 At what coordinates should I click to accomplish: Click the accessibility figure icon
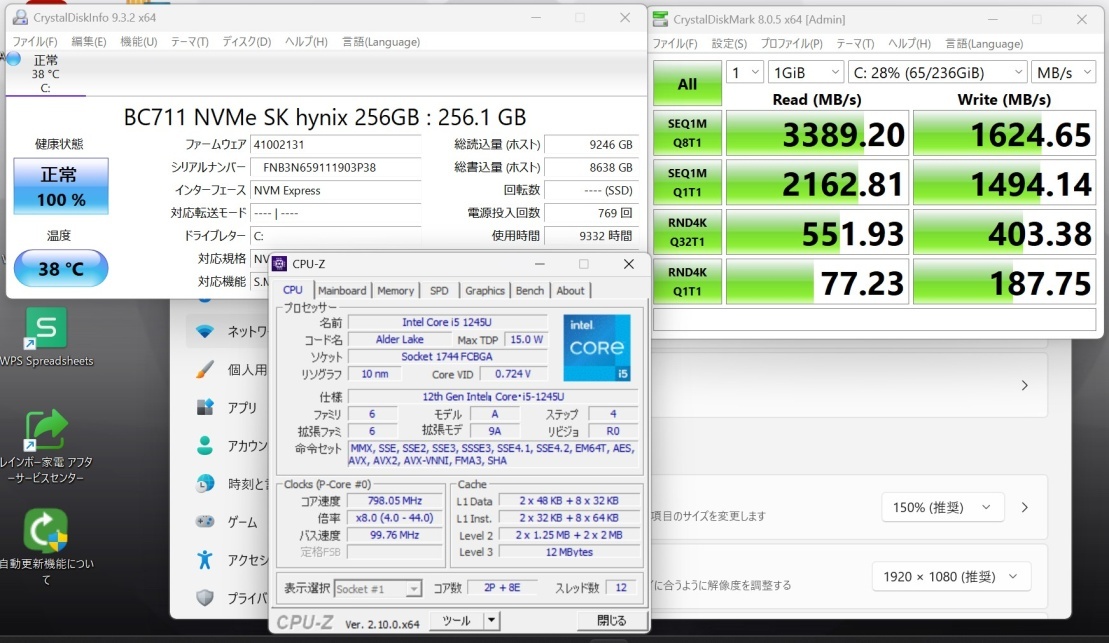205,559
